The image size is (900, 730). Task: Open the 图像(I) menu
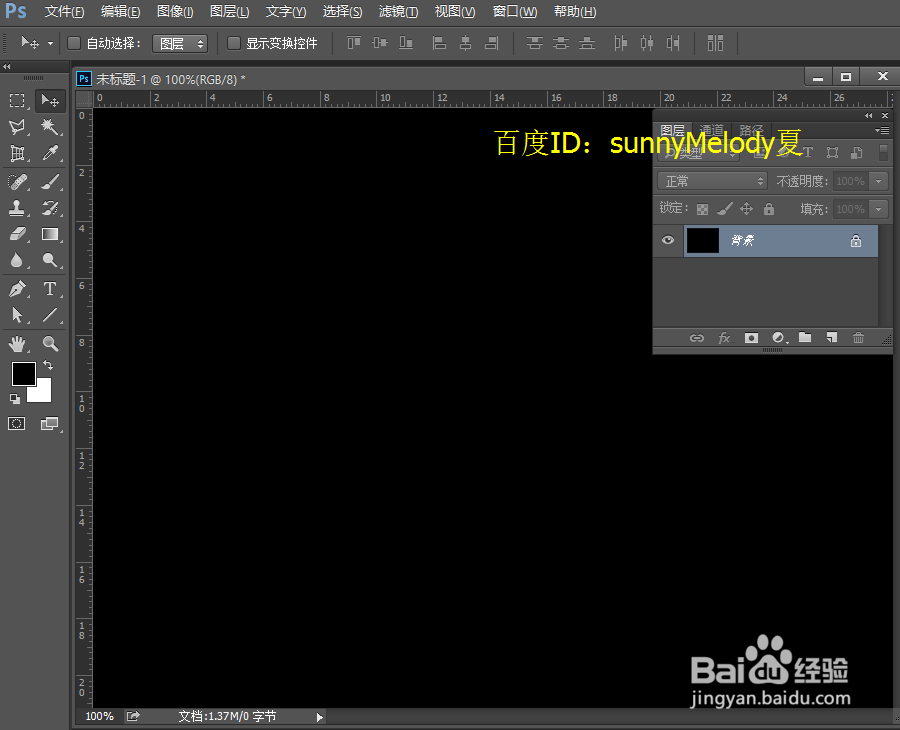click(175, 11)
